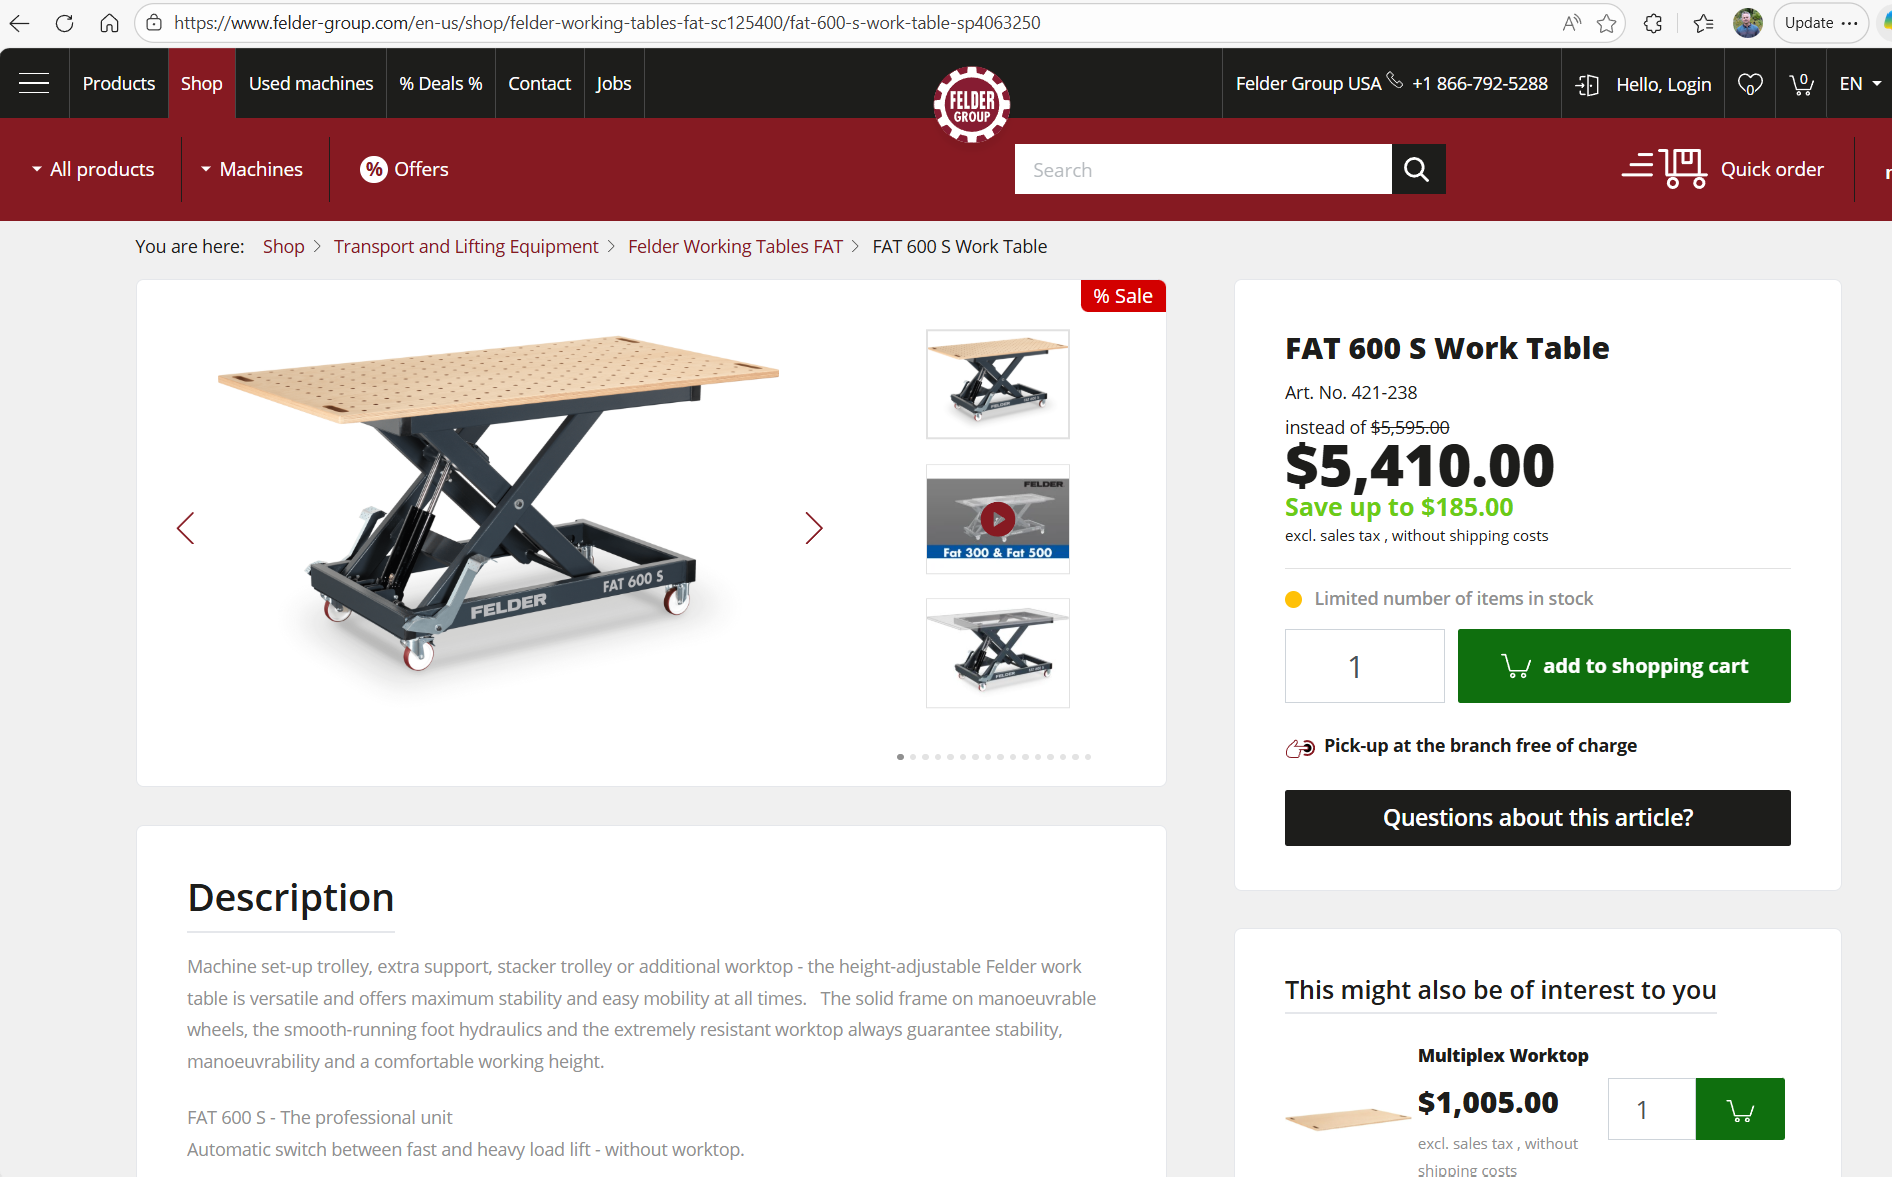
Task: Open the % Deals % menu item
Action: 441,84
